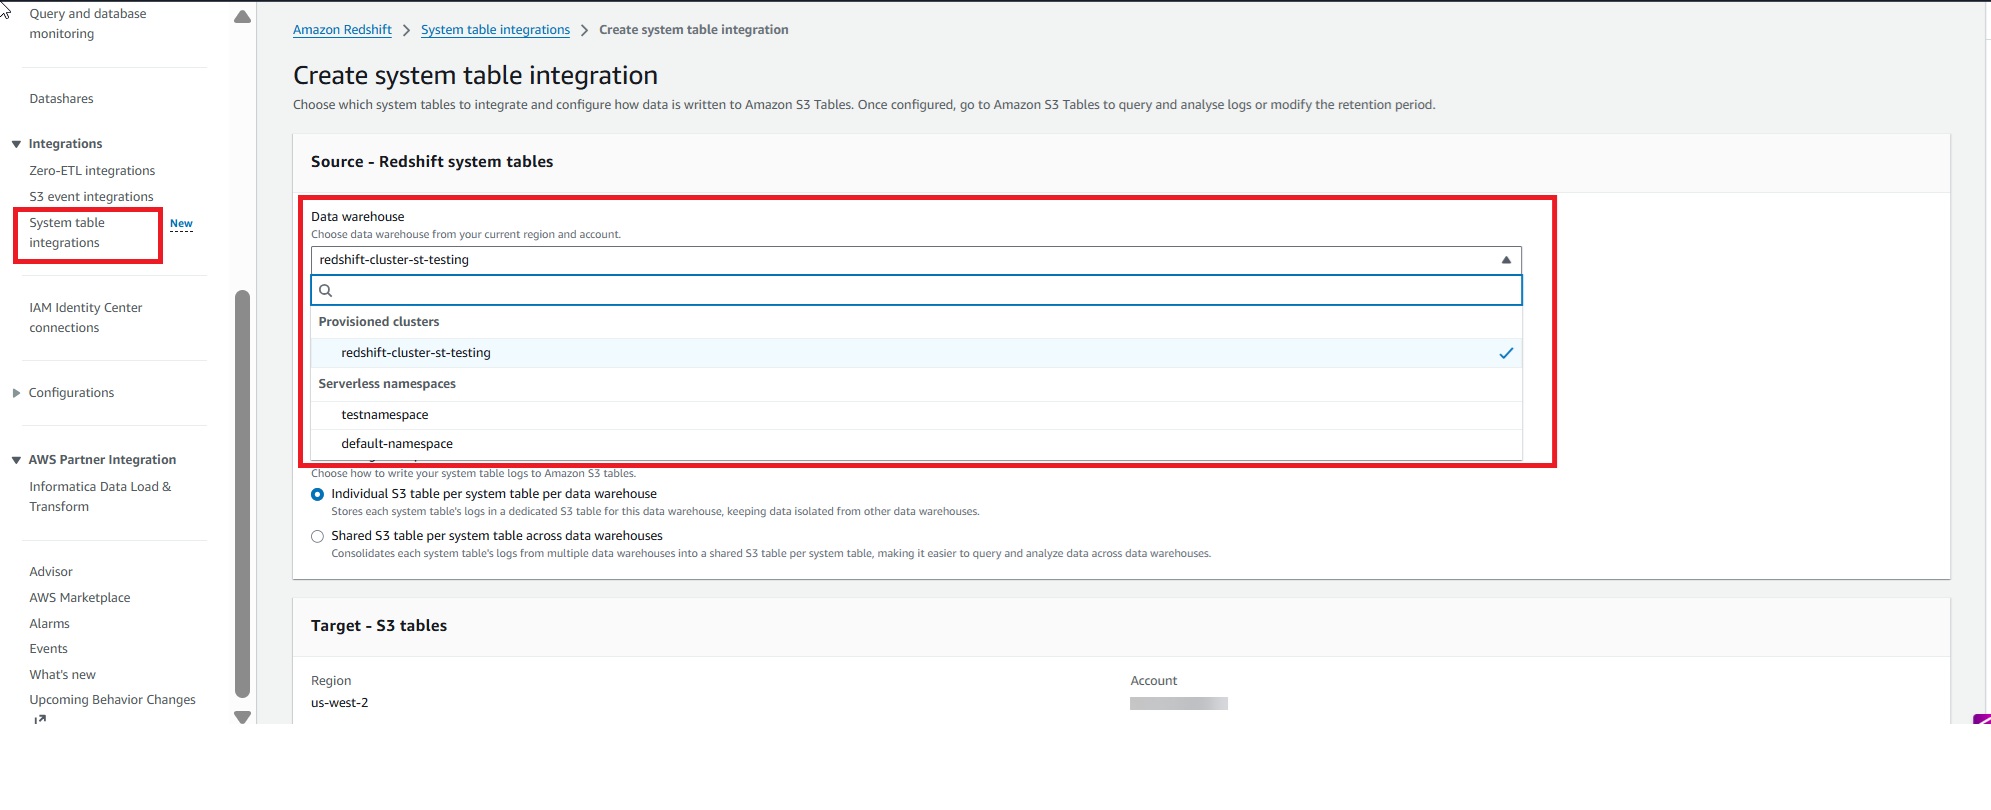Click the Region label
1991x810 pixels.
tap(331, 681)
